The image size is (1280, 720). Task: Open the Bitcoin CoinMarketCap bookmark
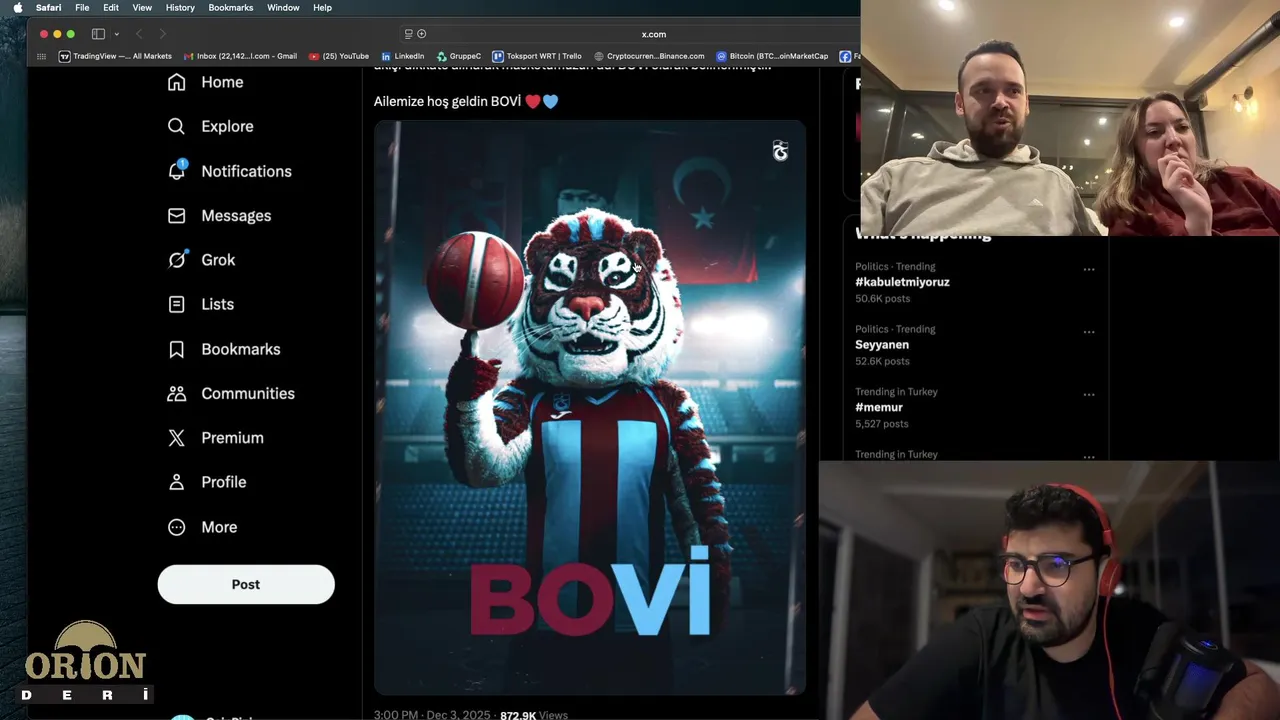pyautogui.click(x=772, y=56)
